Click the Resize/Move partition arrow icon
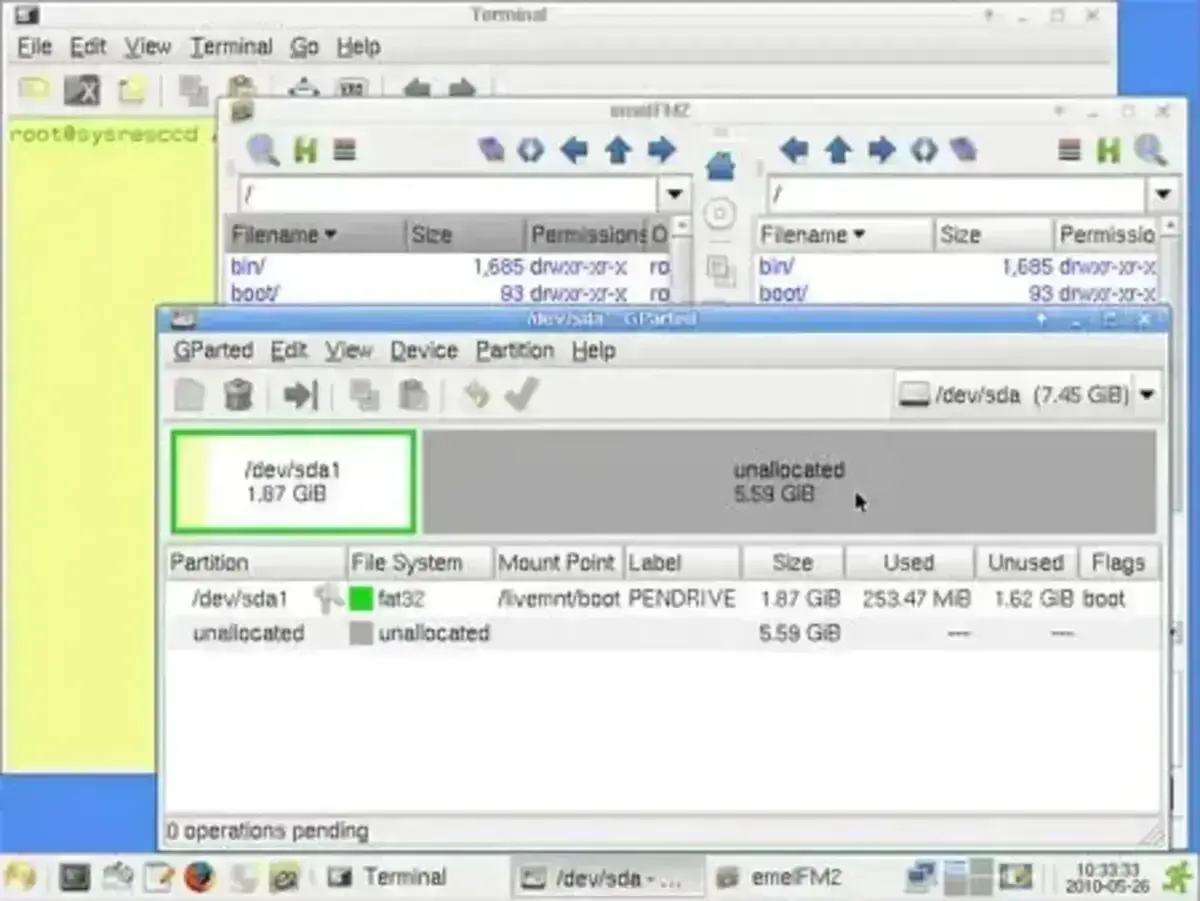Screen dimensions: 1200x901 coord(300,395)
